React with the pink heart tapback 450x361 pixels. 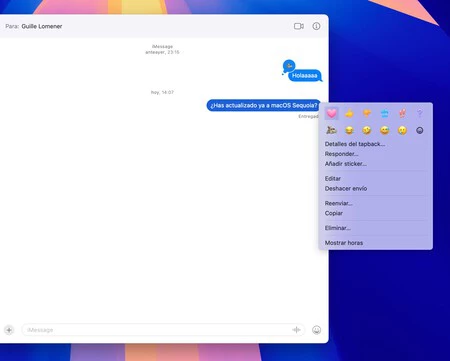tap(331, 113)
